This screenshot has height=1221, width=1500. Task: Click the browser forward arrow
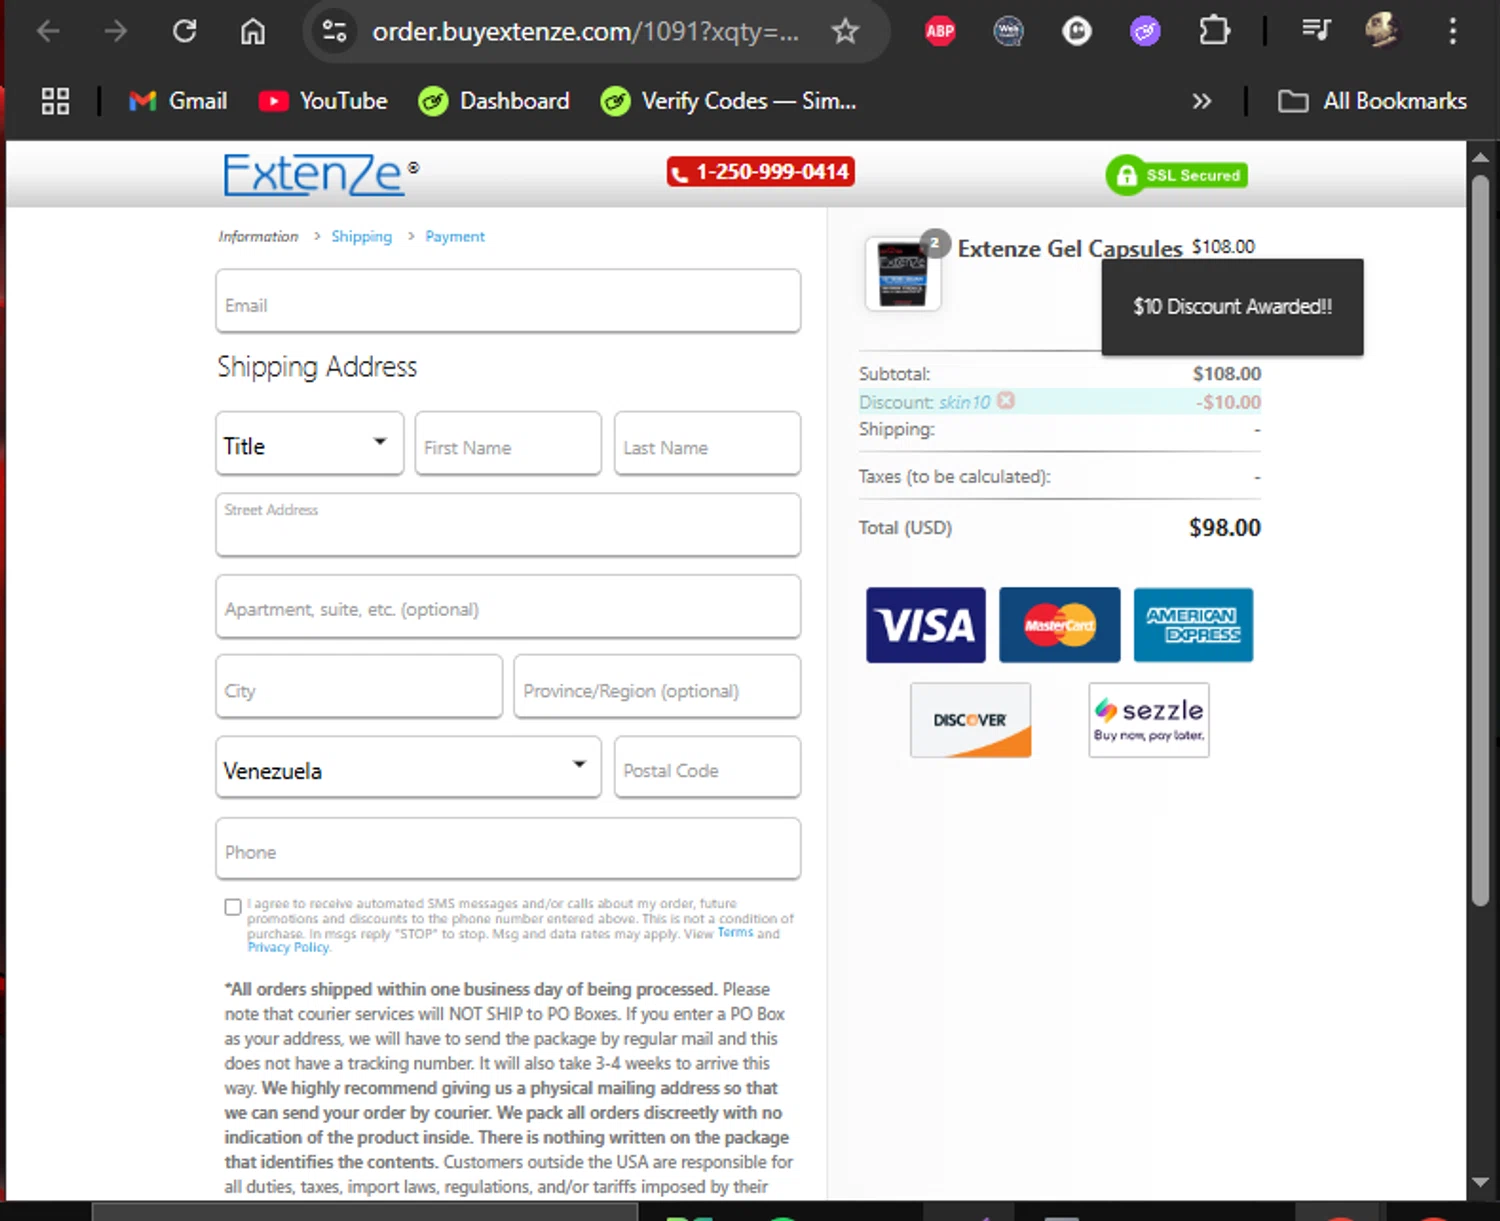[116, 32]
